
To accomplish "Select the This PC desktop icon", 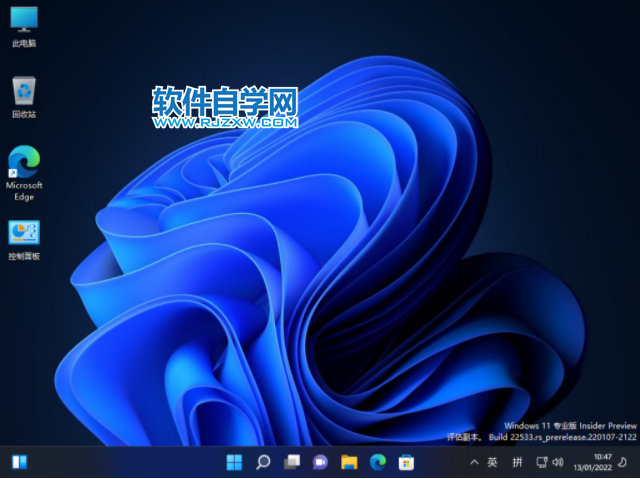I will (x=24, y=27).
